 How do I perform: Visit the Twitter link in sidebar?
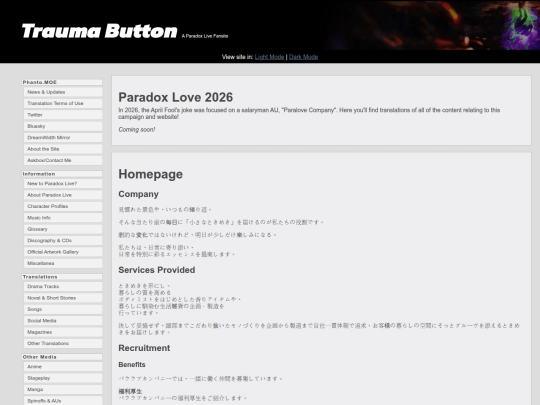point(63,115)
